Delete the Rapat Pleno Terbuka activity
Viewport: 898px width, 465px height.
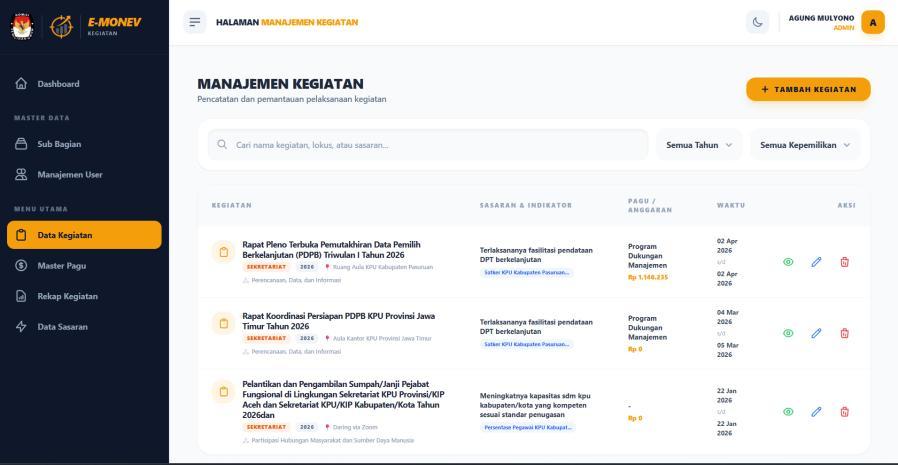(843, 262)
